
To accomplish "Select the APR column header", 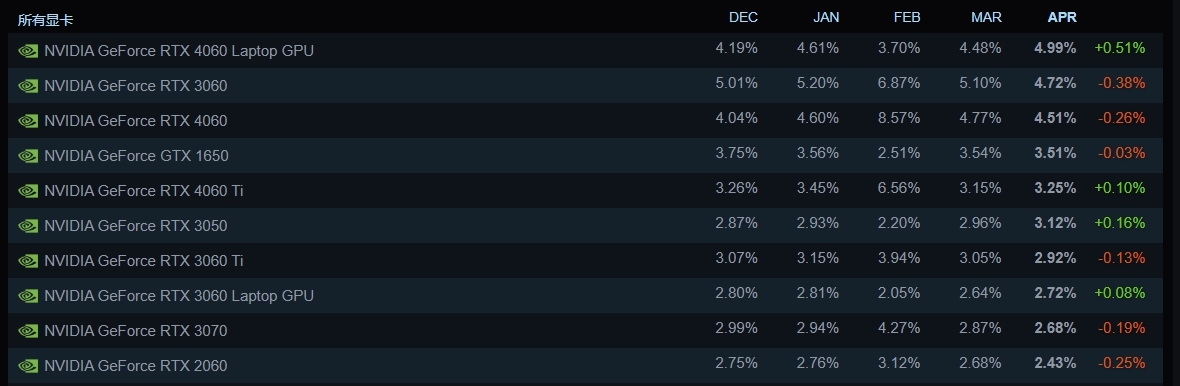I will click(x=1062, y=17).
